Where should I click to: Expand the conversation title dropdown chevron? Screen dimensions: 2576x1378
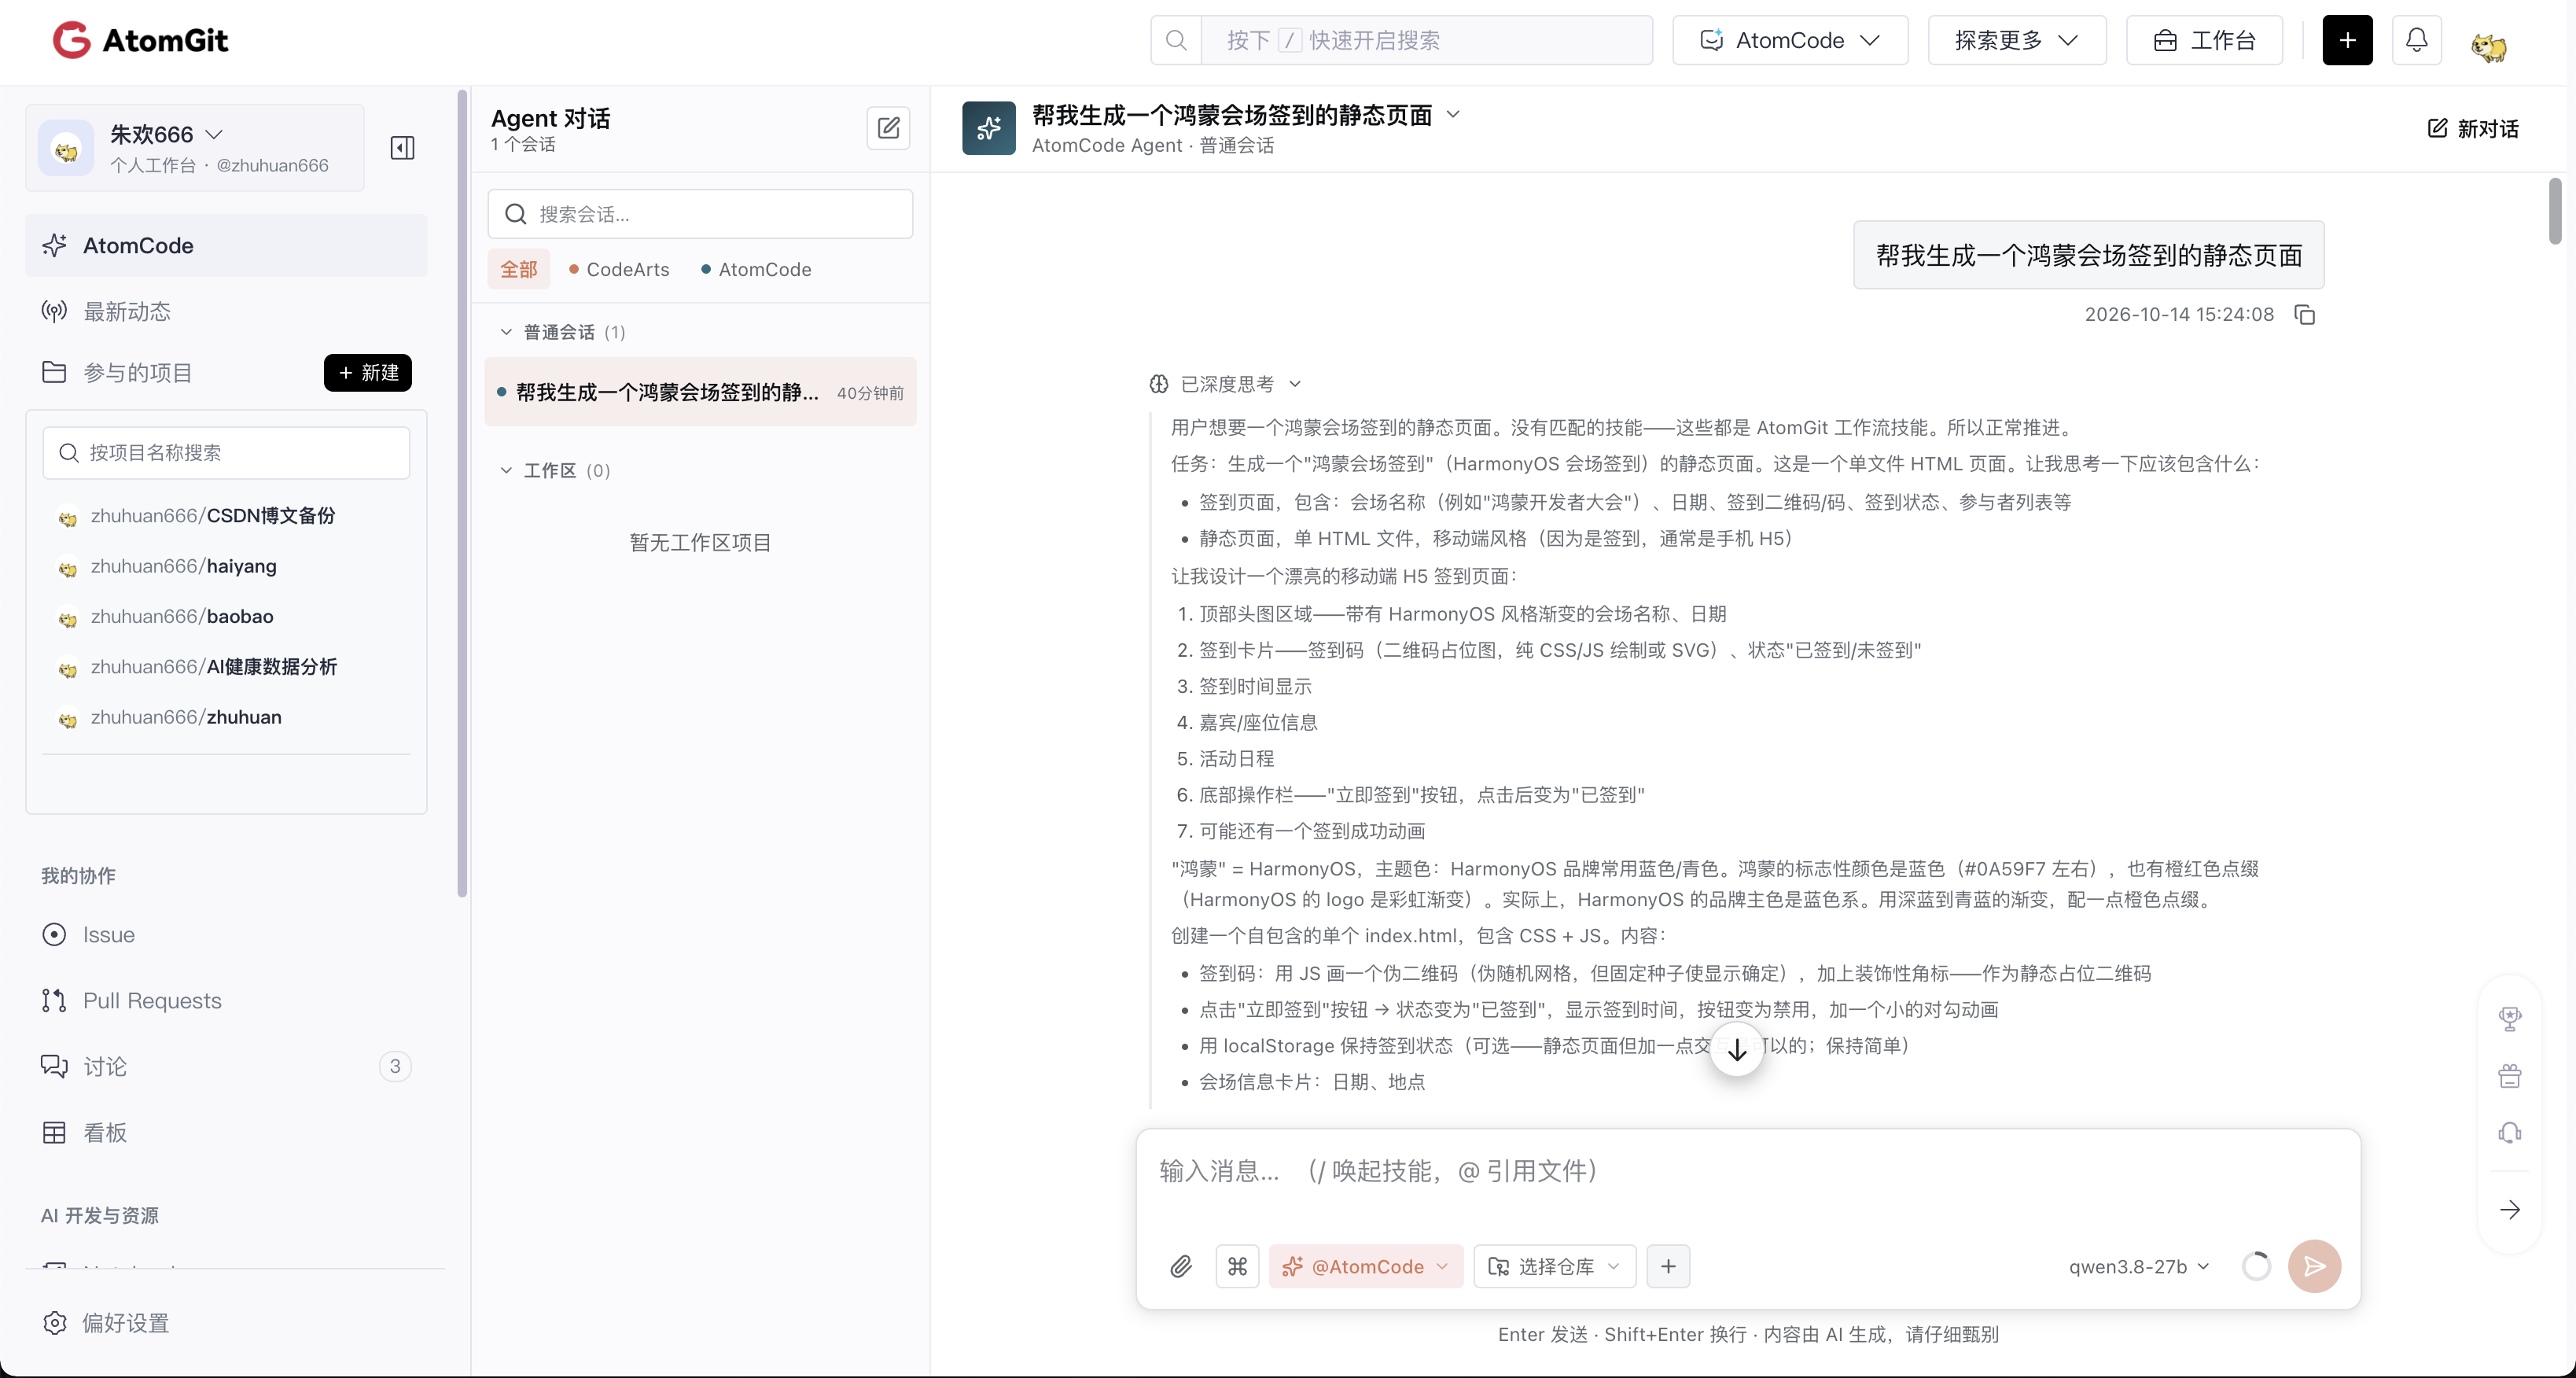(1453, 115)
